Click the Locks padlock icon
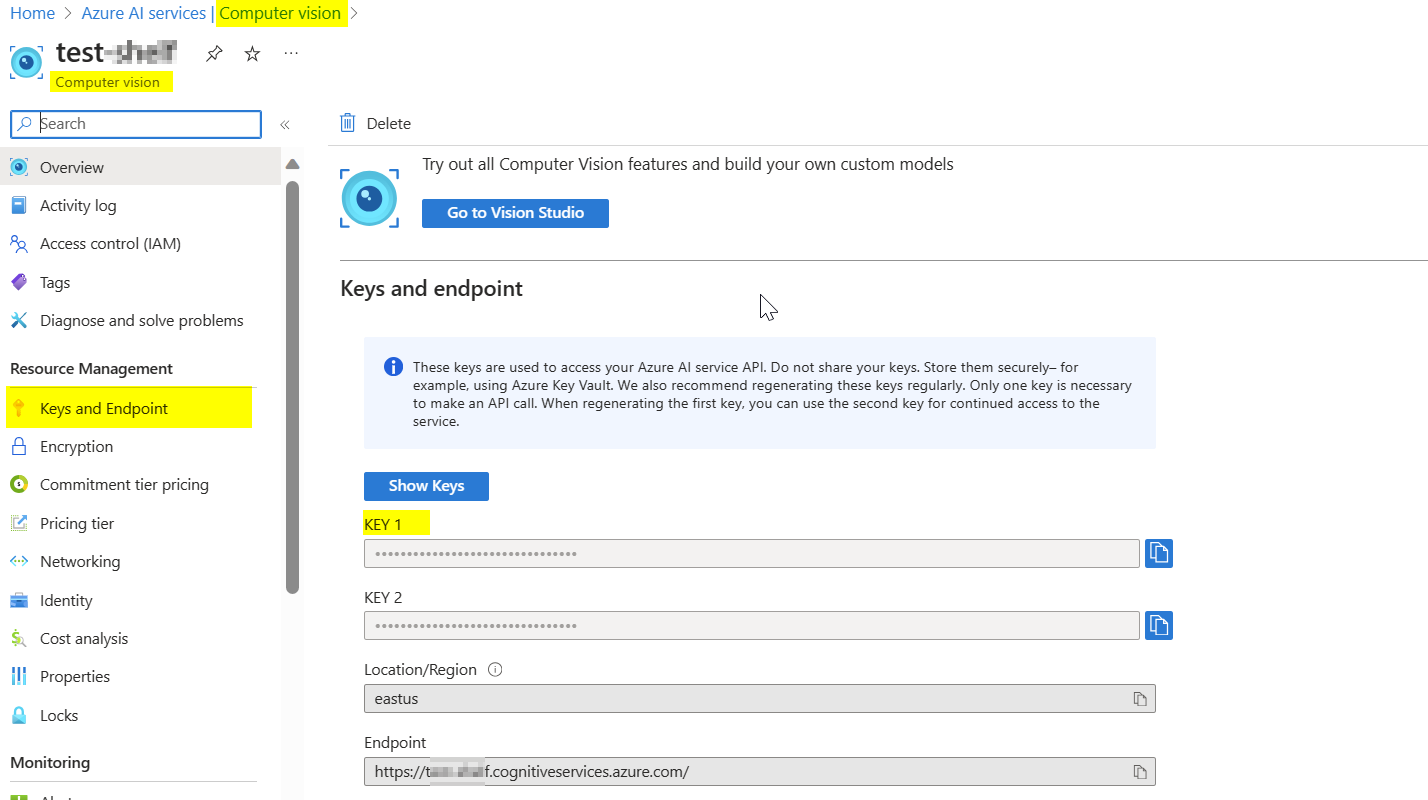1428x800 pixels. [19, 715]
